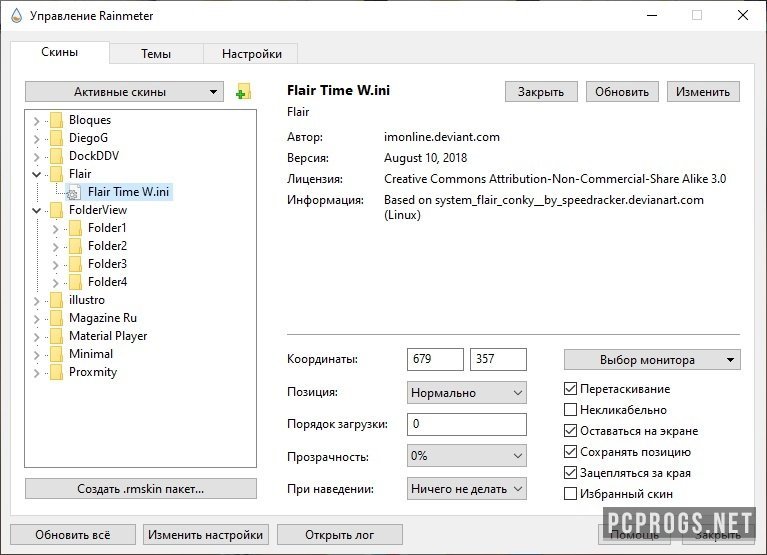Image resolution: width=767 pixels, height=555 pixels.
Task: Collapse the Flair tree node
Action: point(37,174)
